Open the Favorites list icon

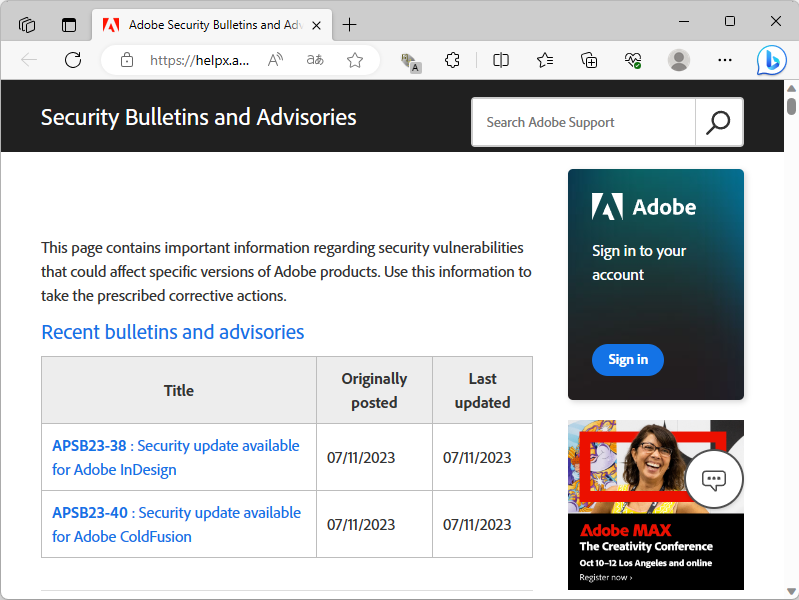pos(545,60)
